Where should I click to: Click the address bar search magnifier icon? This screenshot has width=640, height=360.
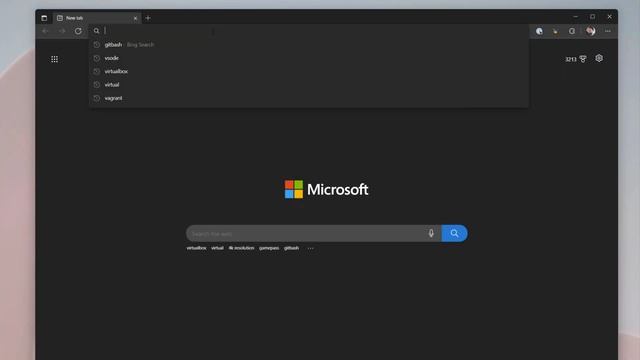(96, 31)
